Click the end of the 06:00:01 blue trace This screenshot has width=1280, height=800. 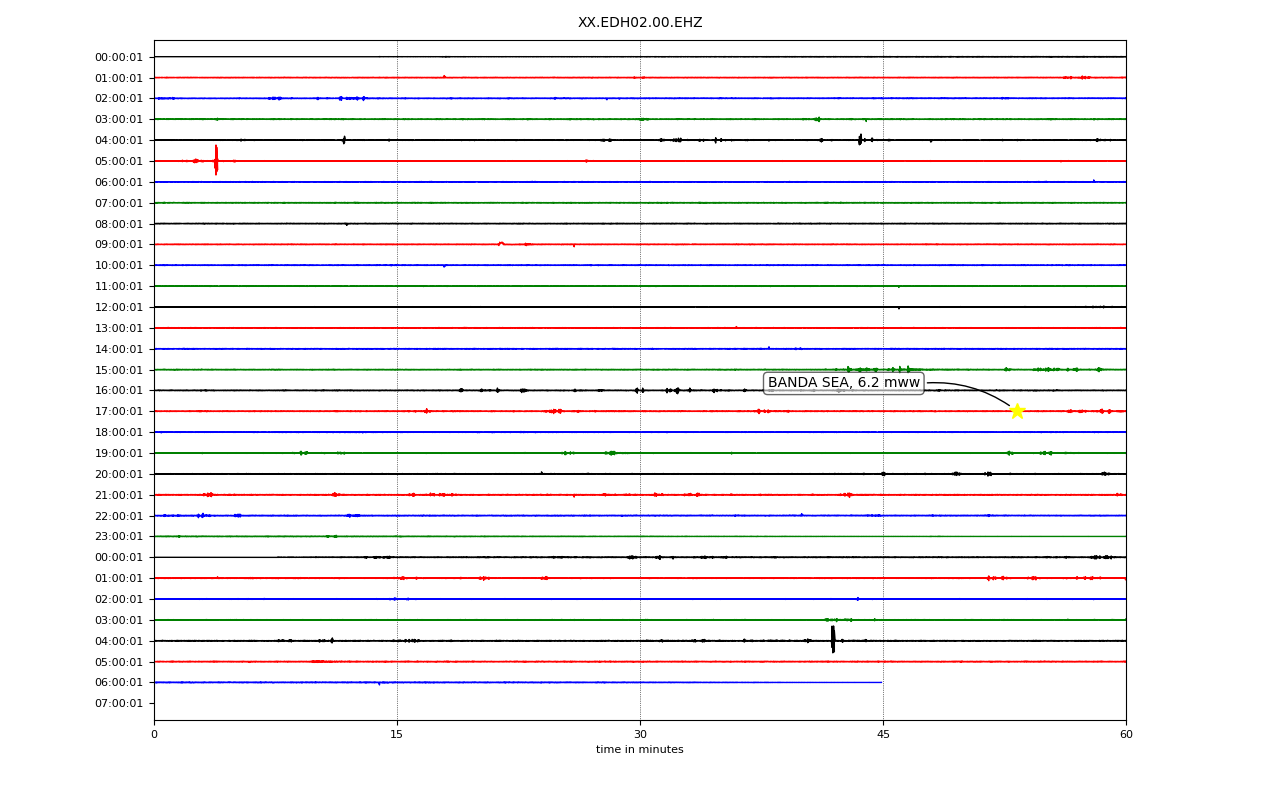point(881,682)
